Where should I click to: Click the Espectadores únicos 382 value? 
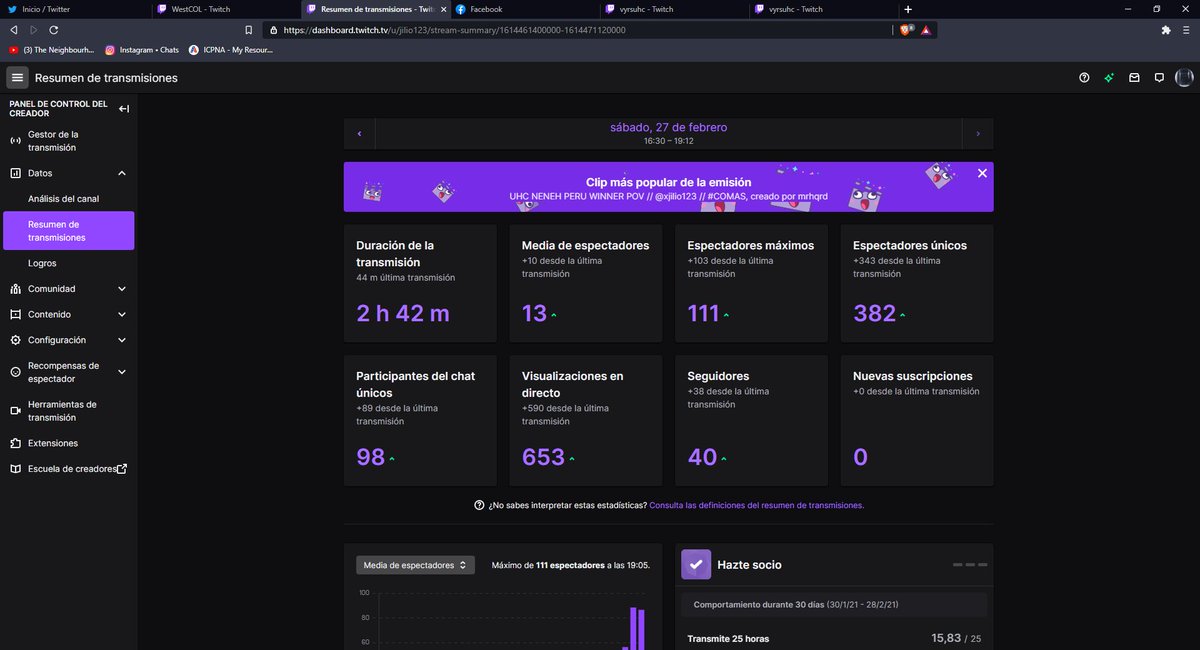click(x=874, y=313)
